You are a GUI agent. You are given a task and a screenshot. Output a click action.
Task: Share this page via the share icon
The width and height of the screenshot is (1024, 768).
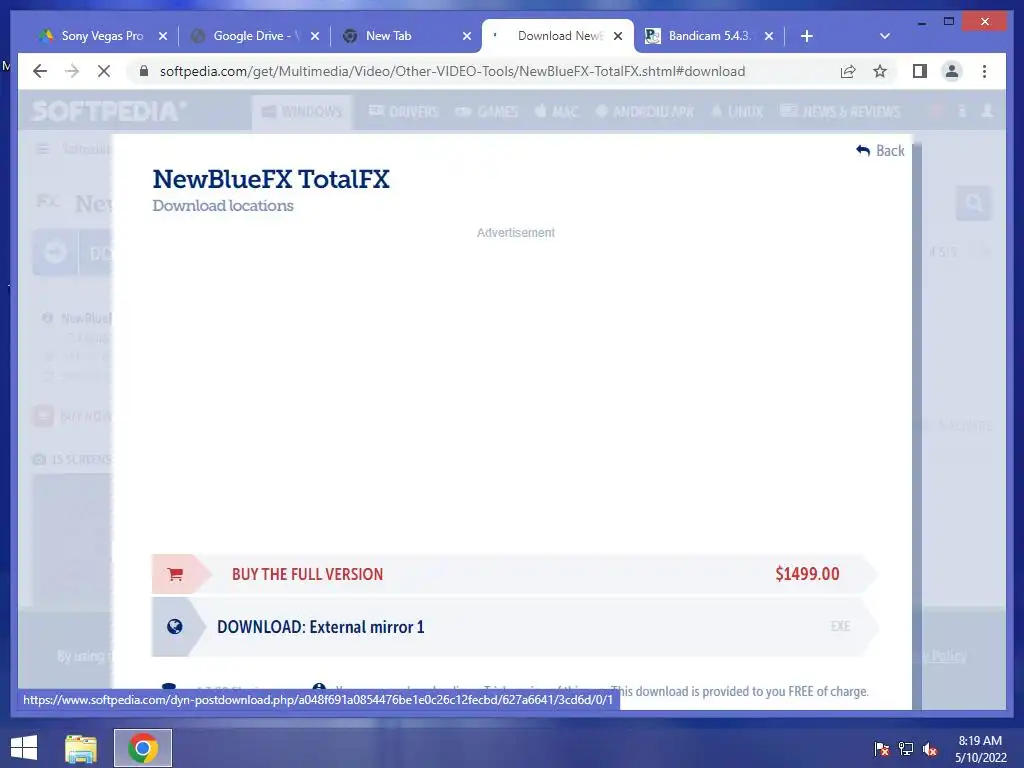848,71
